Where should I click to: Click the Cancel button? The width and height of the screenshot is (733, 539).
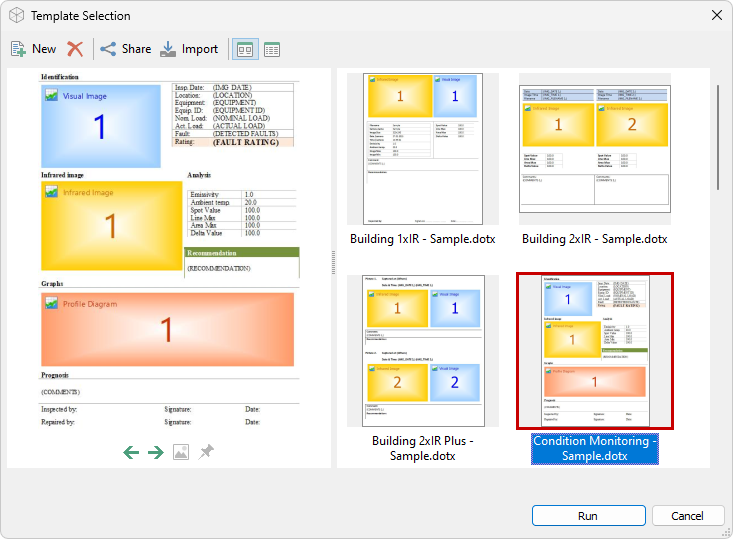coord(688,516)
